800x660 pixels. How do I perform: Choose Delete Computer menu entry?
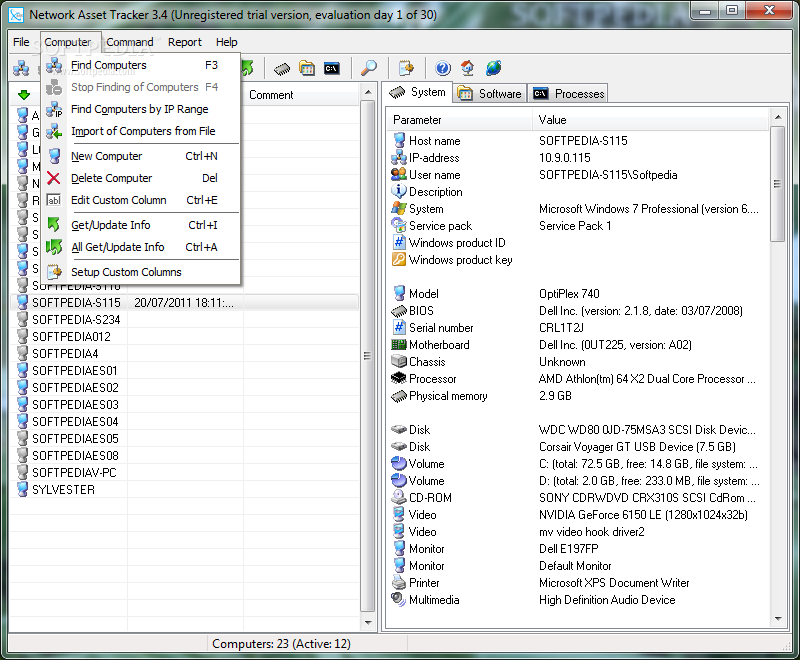(141, 178)
